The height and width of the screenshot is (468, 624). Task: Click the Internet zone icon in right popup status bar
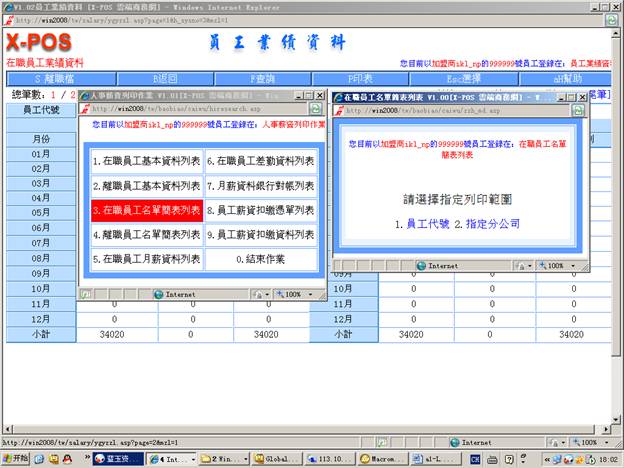coord(421,266)
